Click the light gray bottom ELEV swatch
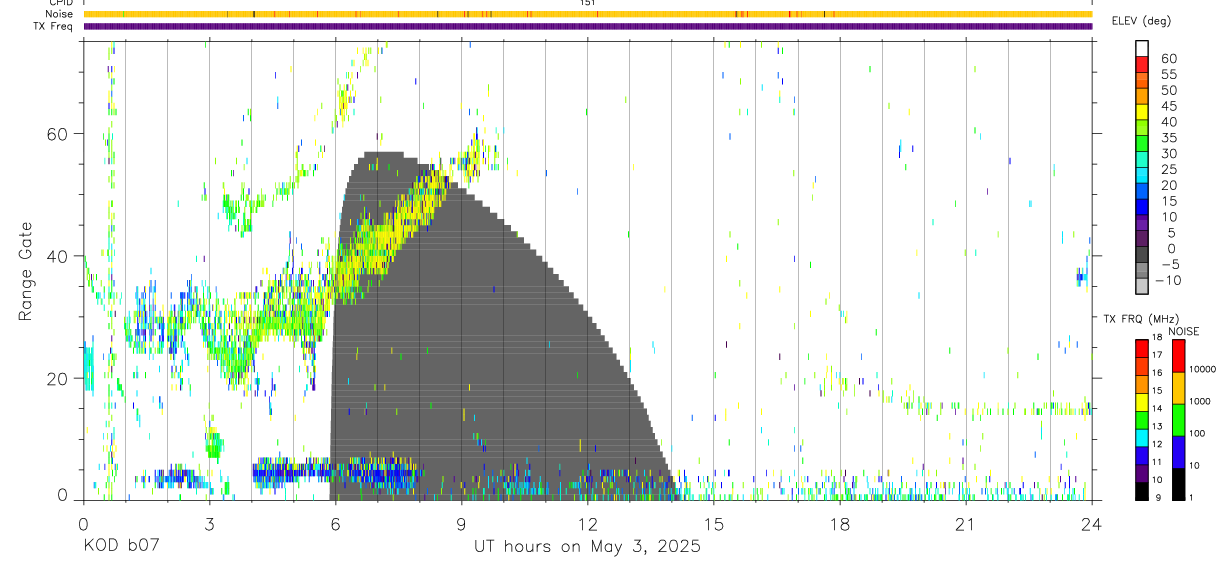The width and height of the screenshot is (1228, 567). (x=1142, y=286)
